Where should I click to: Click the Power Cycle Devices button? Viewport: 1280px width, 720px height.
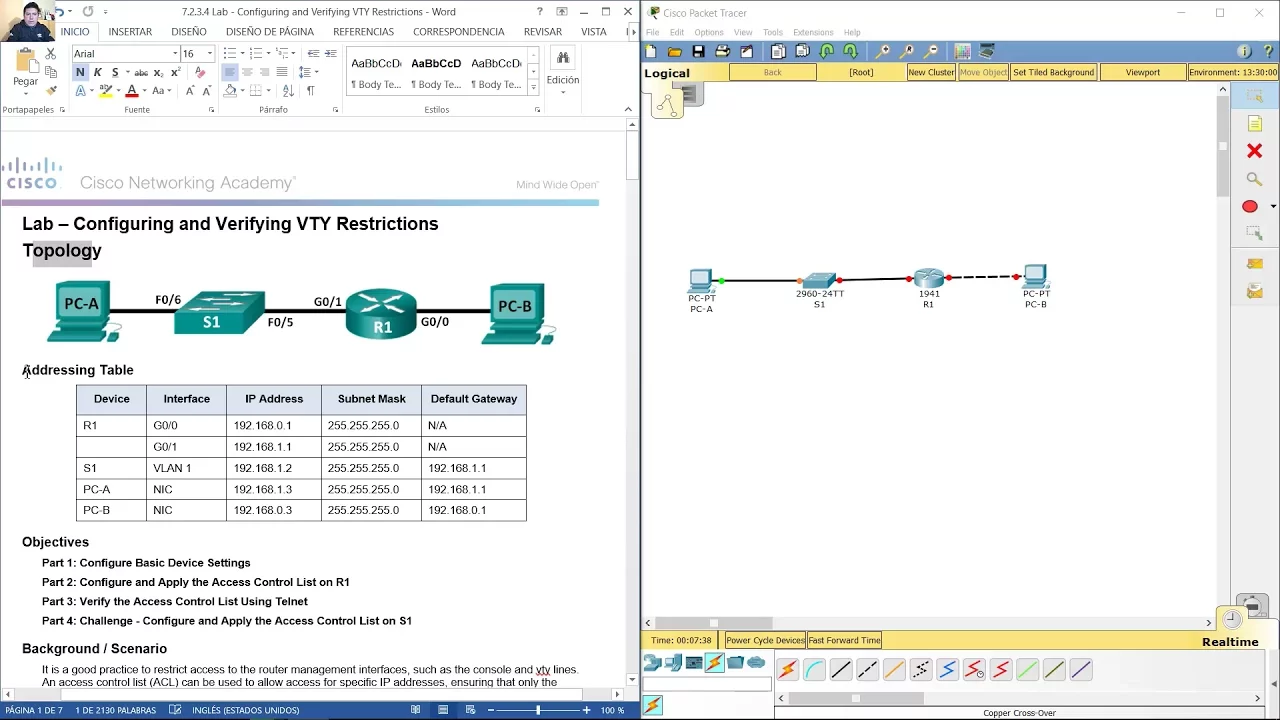(765, 640)
